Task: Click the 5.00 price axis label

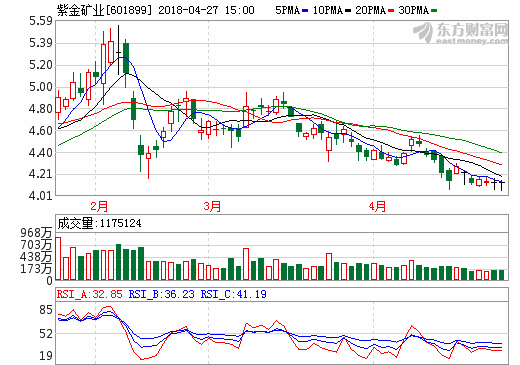Action: tap(41, 87)
